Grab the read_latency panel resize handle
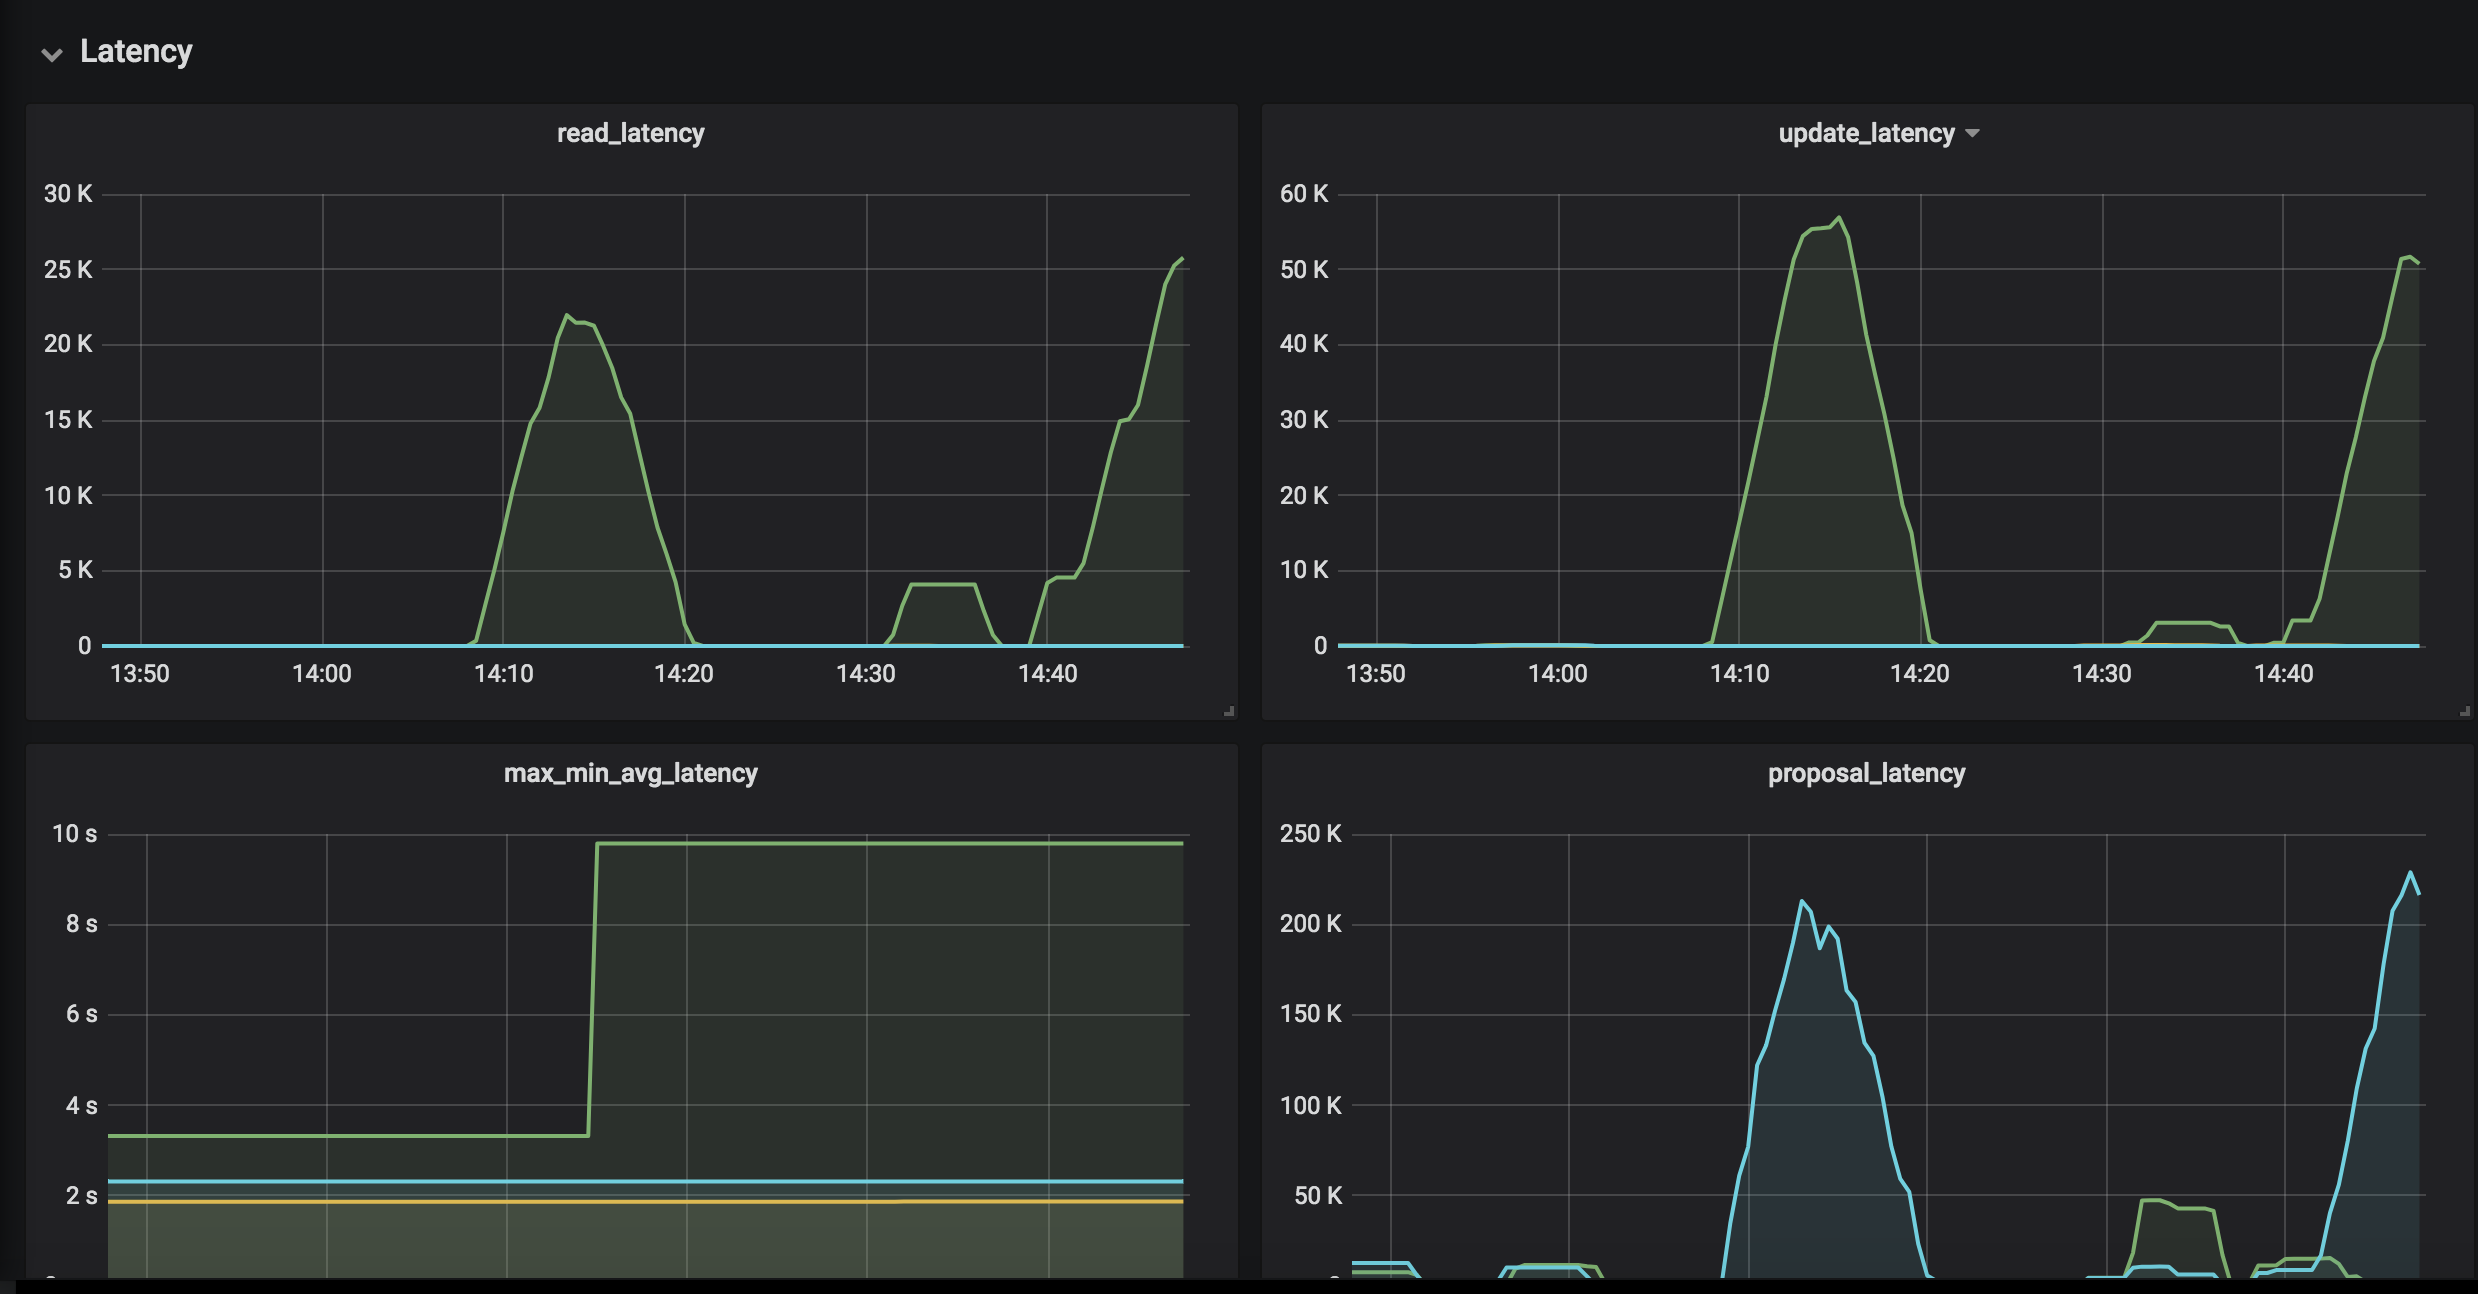The image size is (2478, 1294). 1229,711
